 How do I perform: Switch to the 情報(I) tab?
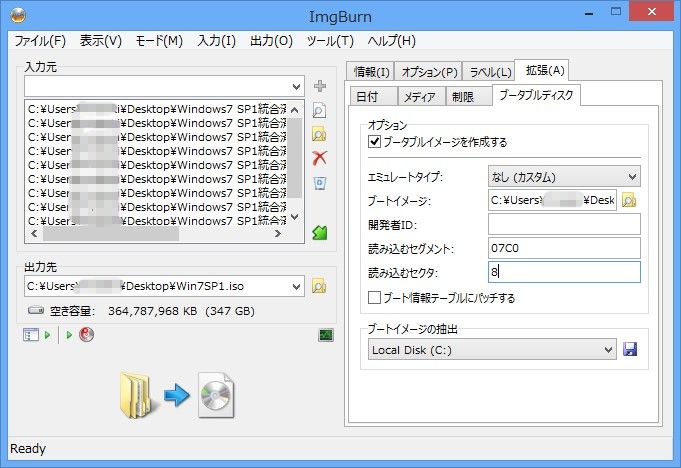tap(371, 72)
